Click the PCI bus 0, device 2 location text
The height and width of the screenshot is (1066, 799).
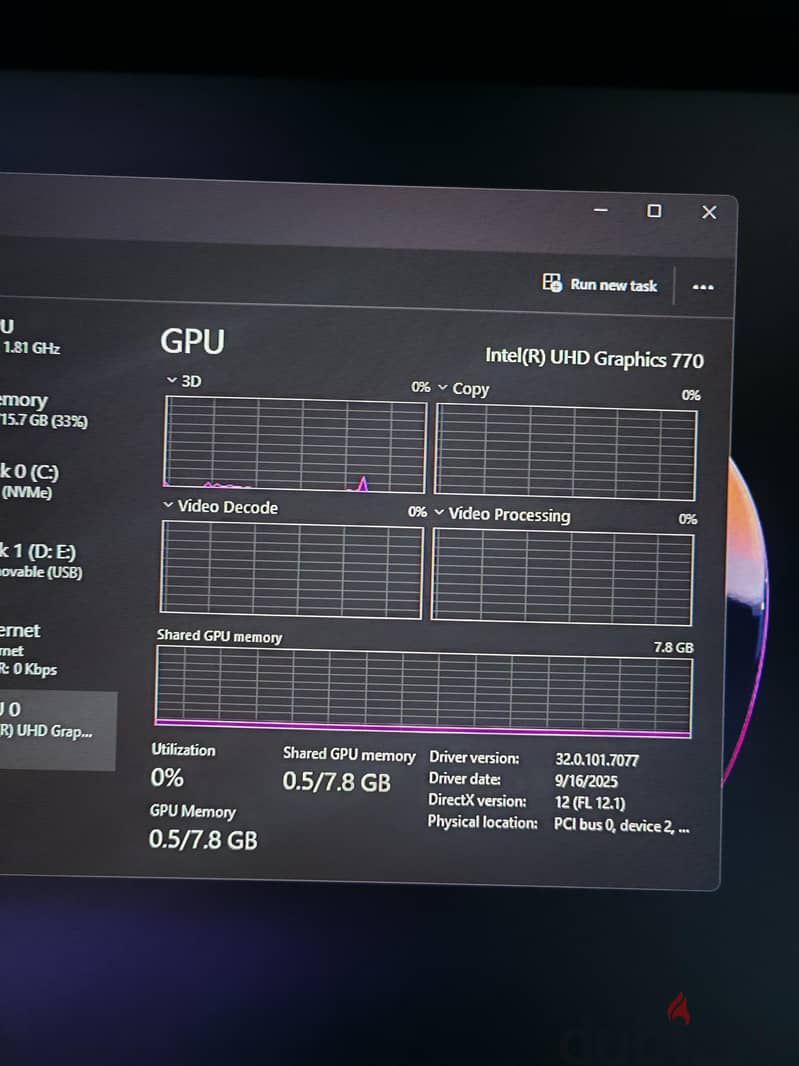tap(621, 825)
